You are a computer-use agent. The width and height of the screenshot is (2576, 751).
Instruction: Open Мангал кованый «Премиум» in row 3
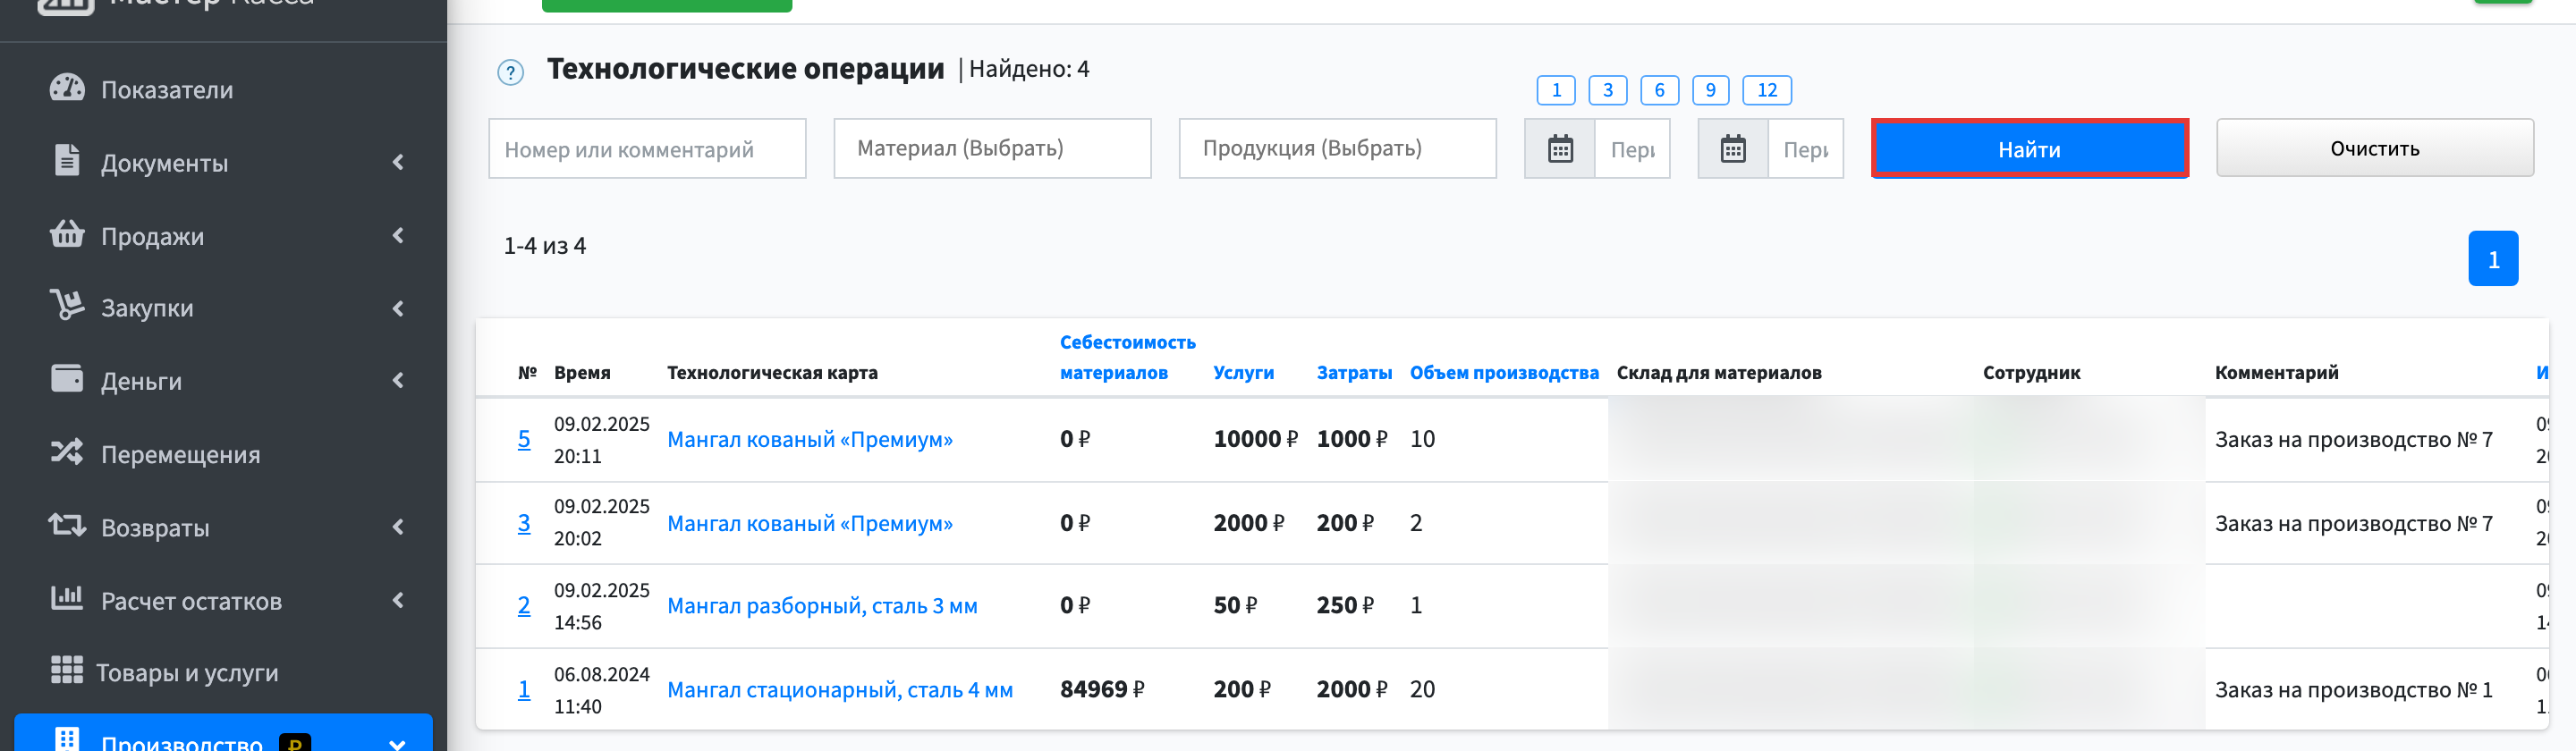[x=810, y=523]
